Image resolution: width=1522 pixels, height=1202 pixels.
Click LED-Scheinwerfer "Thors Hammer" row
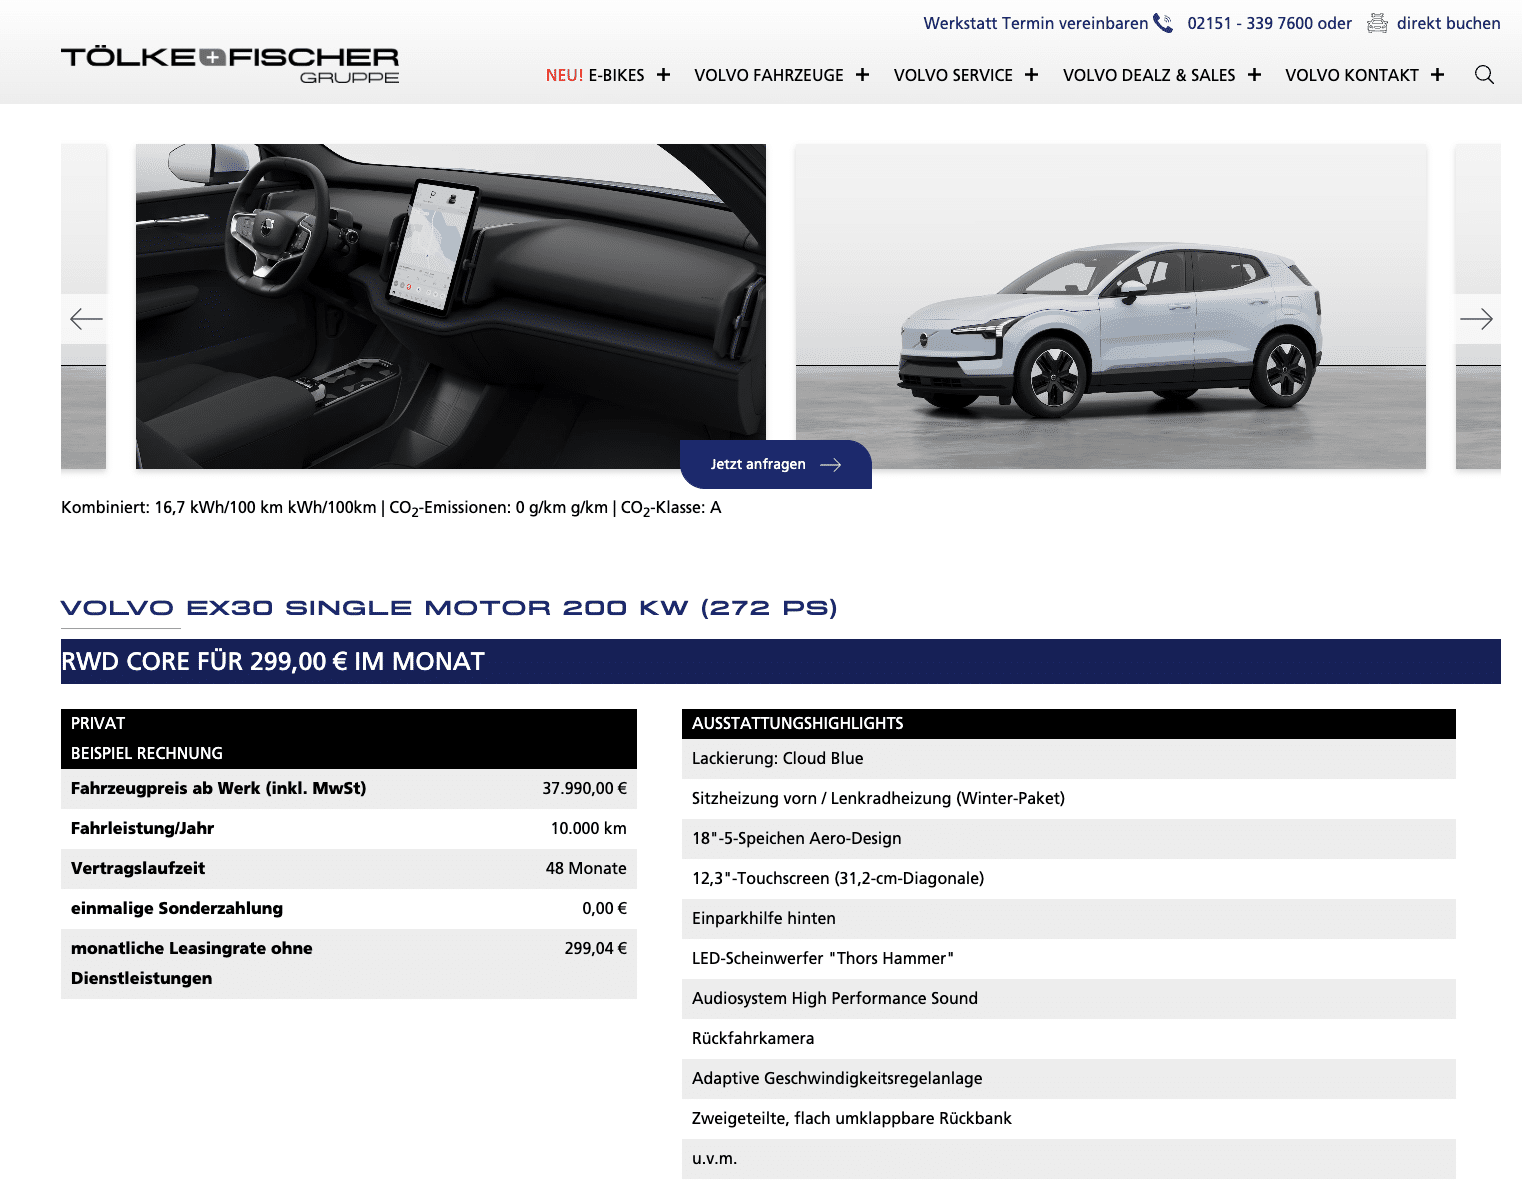click(1069, 959)
